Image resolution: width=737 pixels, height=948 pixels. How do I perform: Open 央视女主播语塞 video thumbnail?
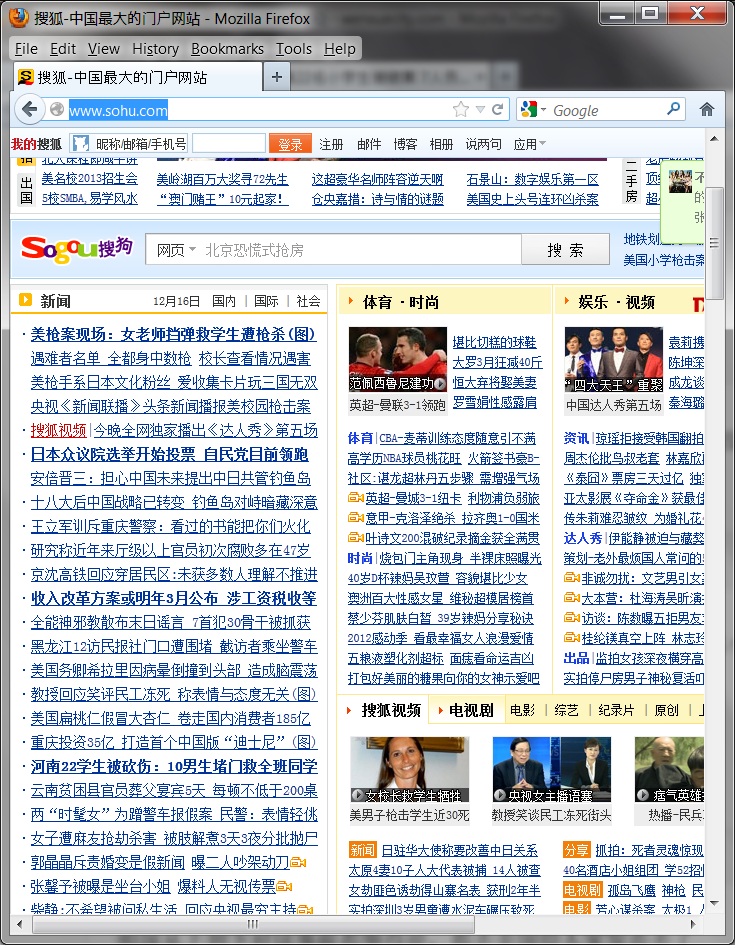click(x=551, y=769)
